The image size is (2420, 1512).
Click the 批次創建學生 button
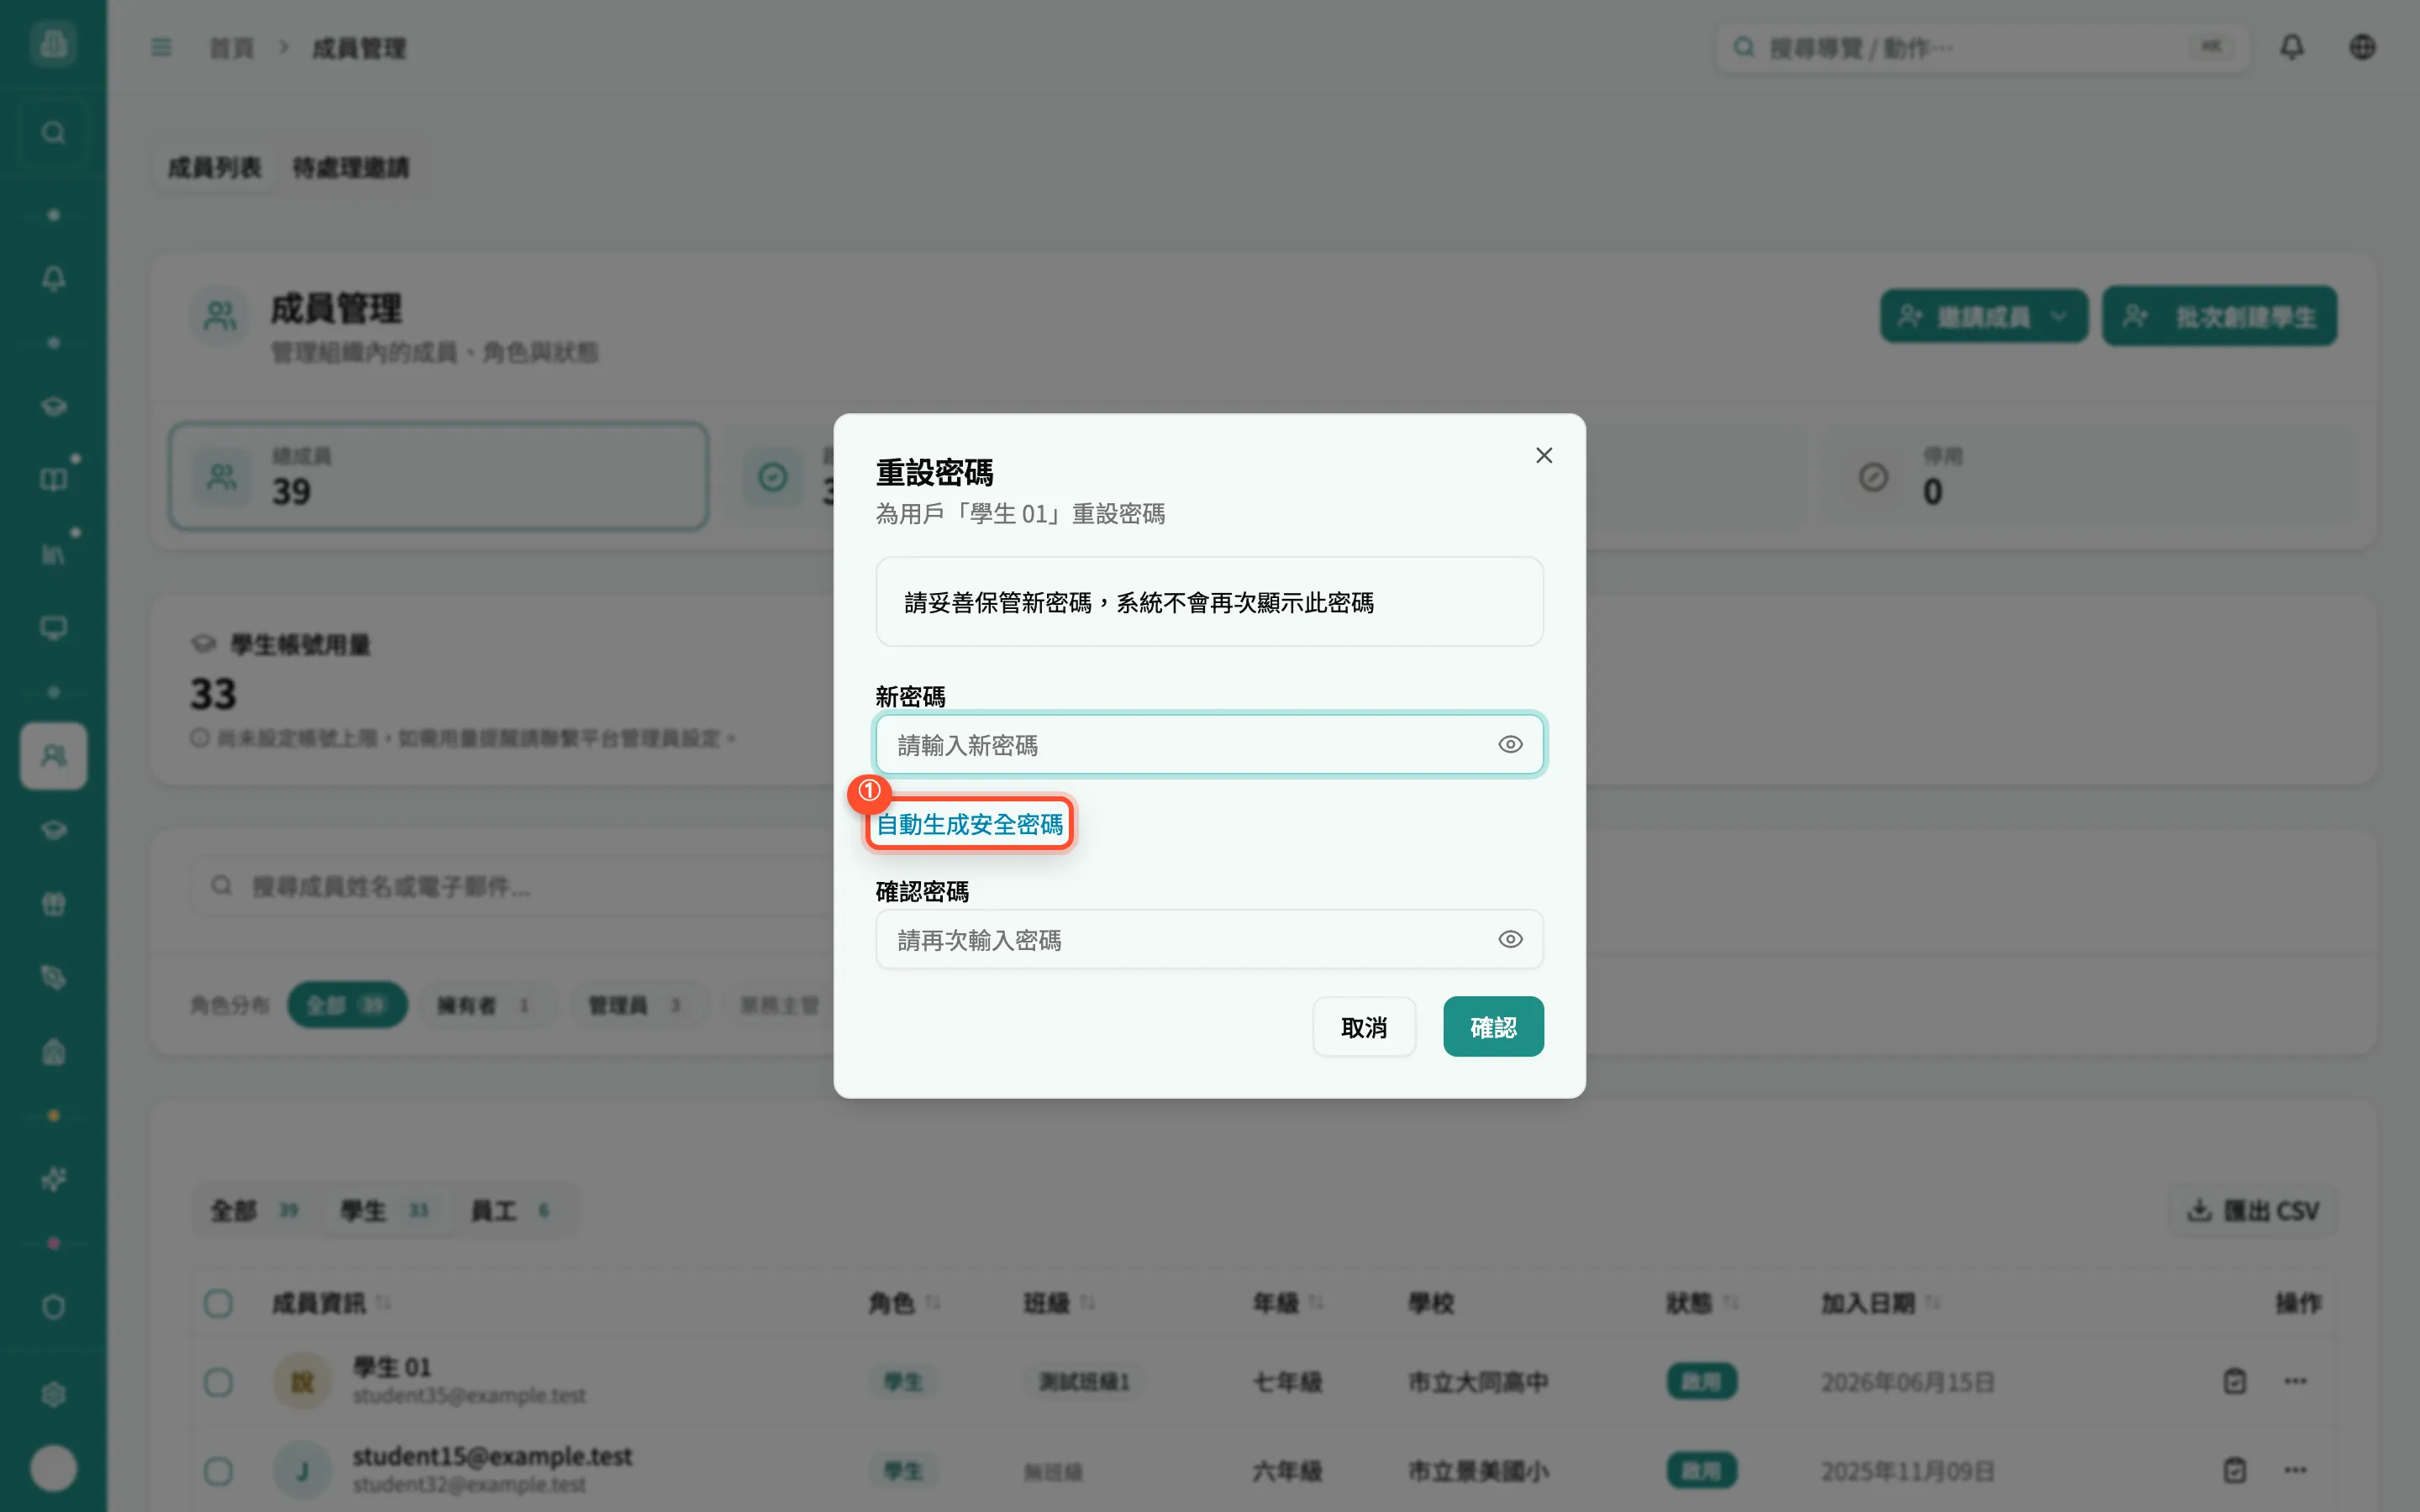(x=2219, y=317)
